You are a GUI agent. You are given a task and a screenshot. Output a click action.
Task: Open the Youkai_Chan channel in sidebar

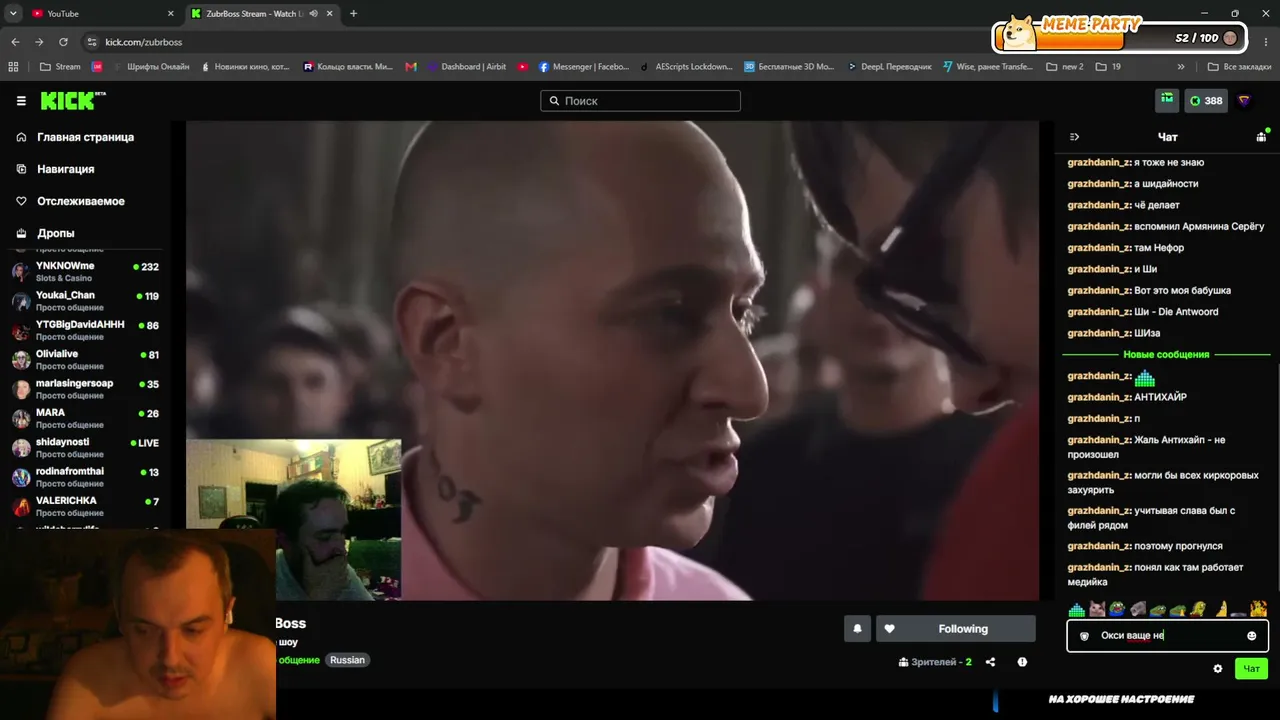pos(86,301)
